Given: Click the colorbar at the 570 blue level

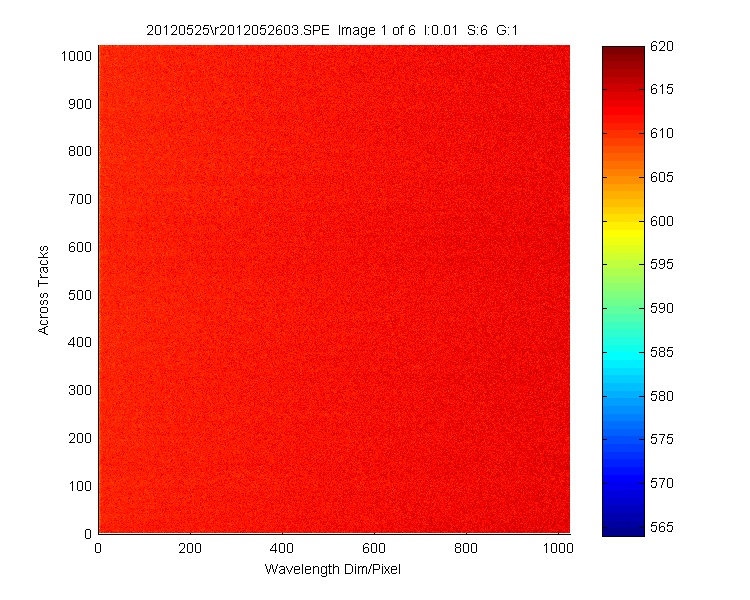Looking at the screenshot, I should click(x=623, y=484).
